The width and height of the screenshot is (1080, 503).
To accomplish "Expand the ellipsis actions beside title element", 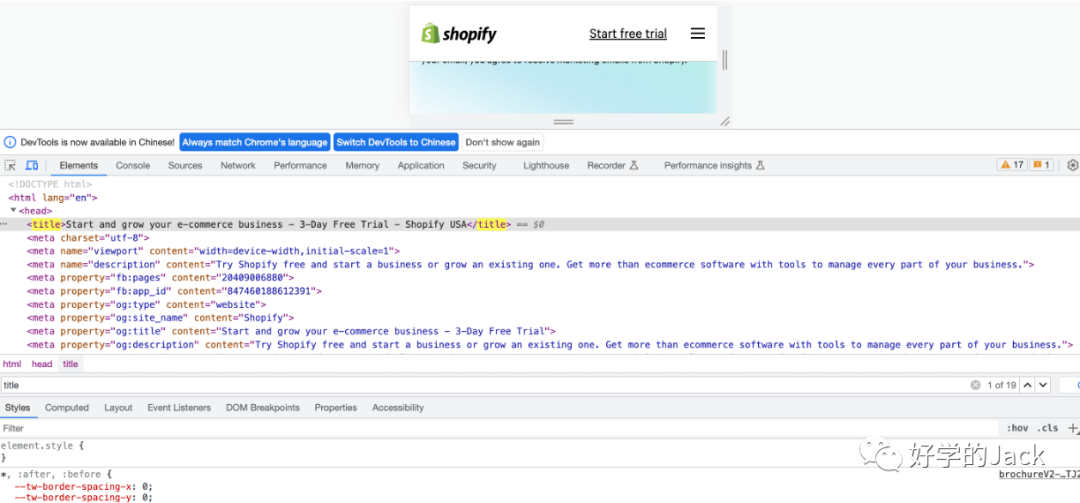I will pos(5,225).
